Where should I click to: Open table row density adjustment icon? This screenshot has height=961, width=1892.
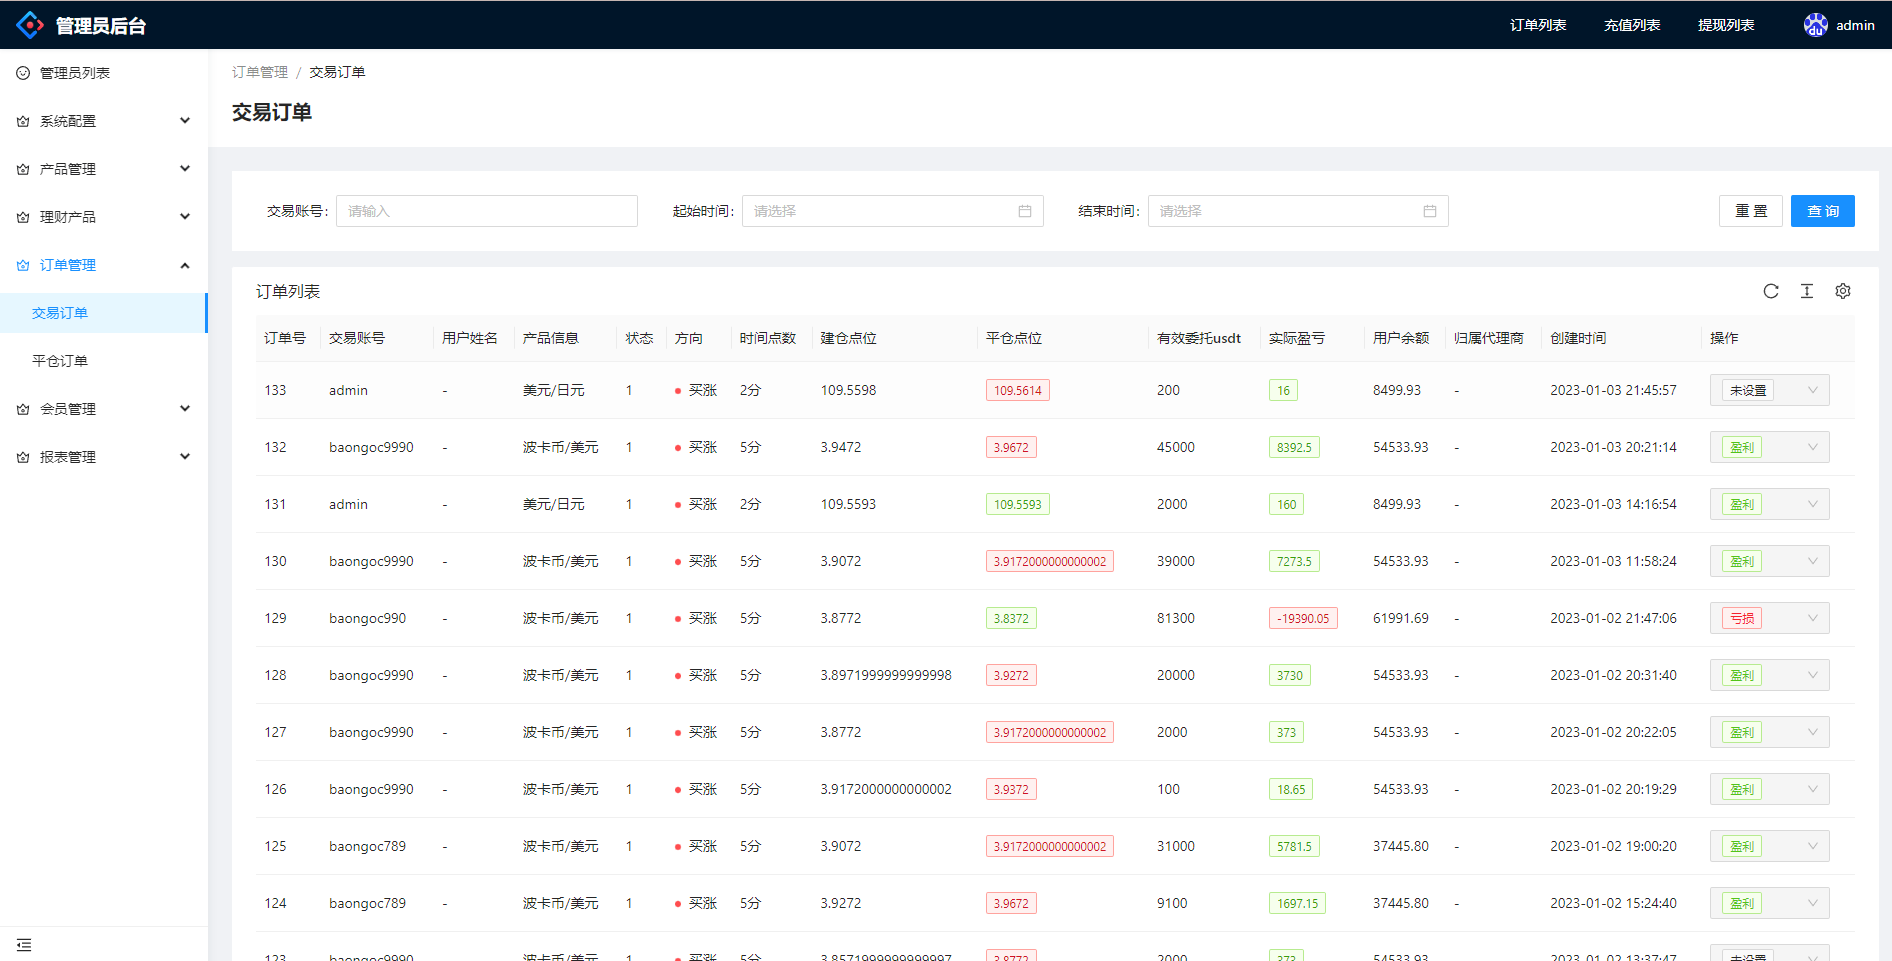(1807, 291)
